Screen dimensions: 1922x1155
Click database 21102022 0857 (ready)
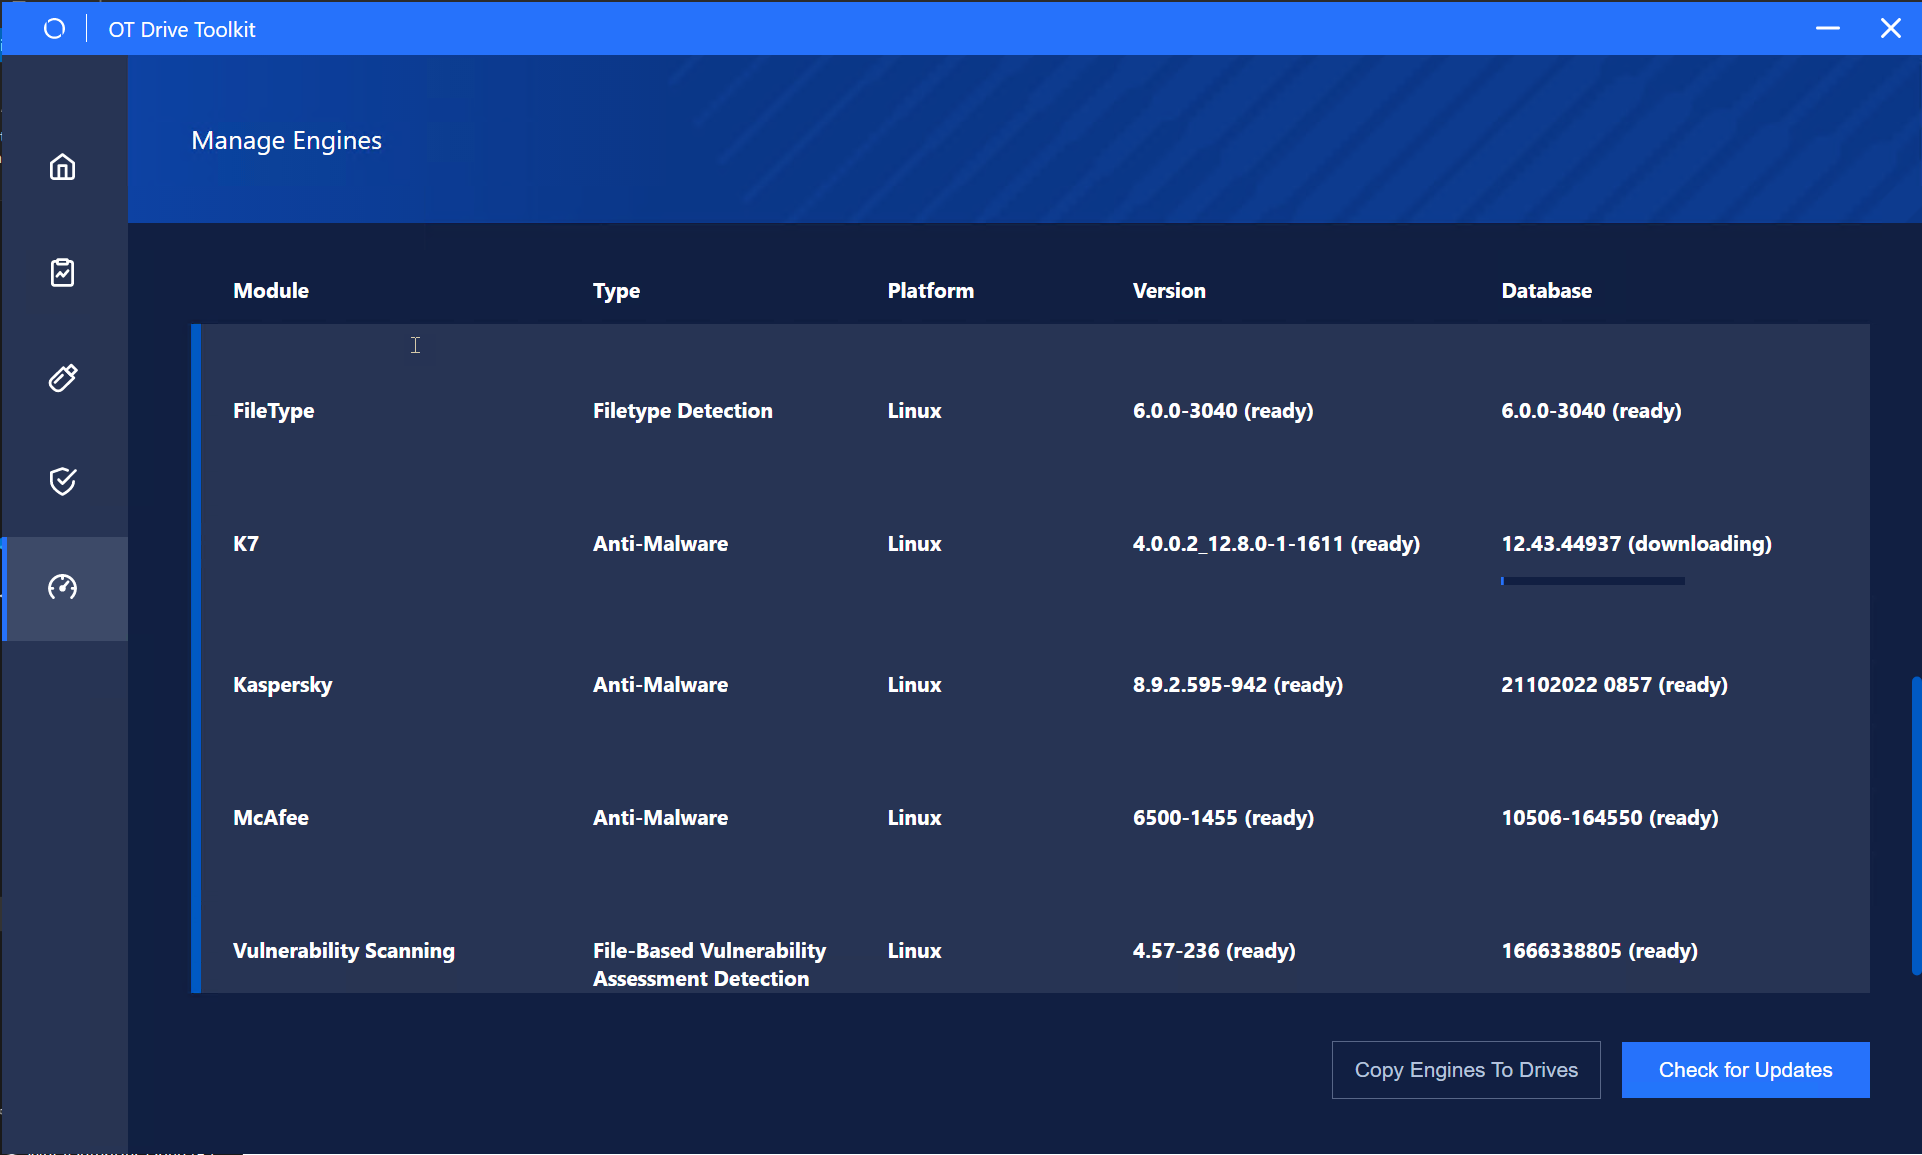click(x=1614, y=685)
